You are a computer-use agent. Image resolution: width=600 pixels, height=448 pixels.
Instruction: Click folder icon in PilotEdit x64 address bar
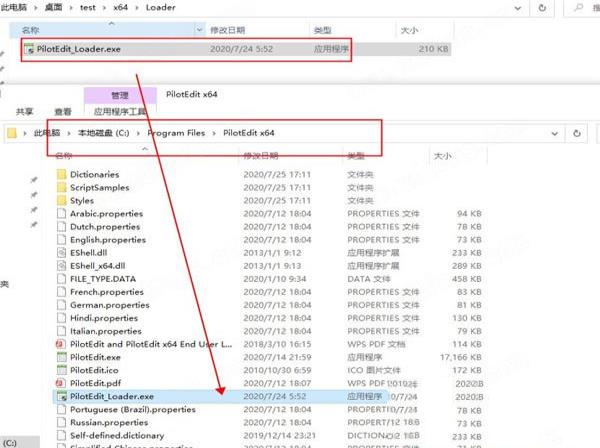click(12, 133)
